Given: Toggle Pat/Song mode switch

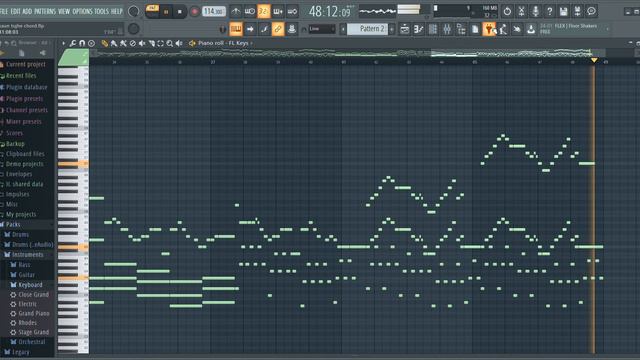Looking at the screenshot, I should coord(152,11).
